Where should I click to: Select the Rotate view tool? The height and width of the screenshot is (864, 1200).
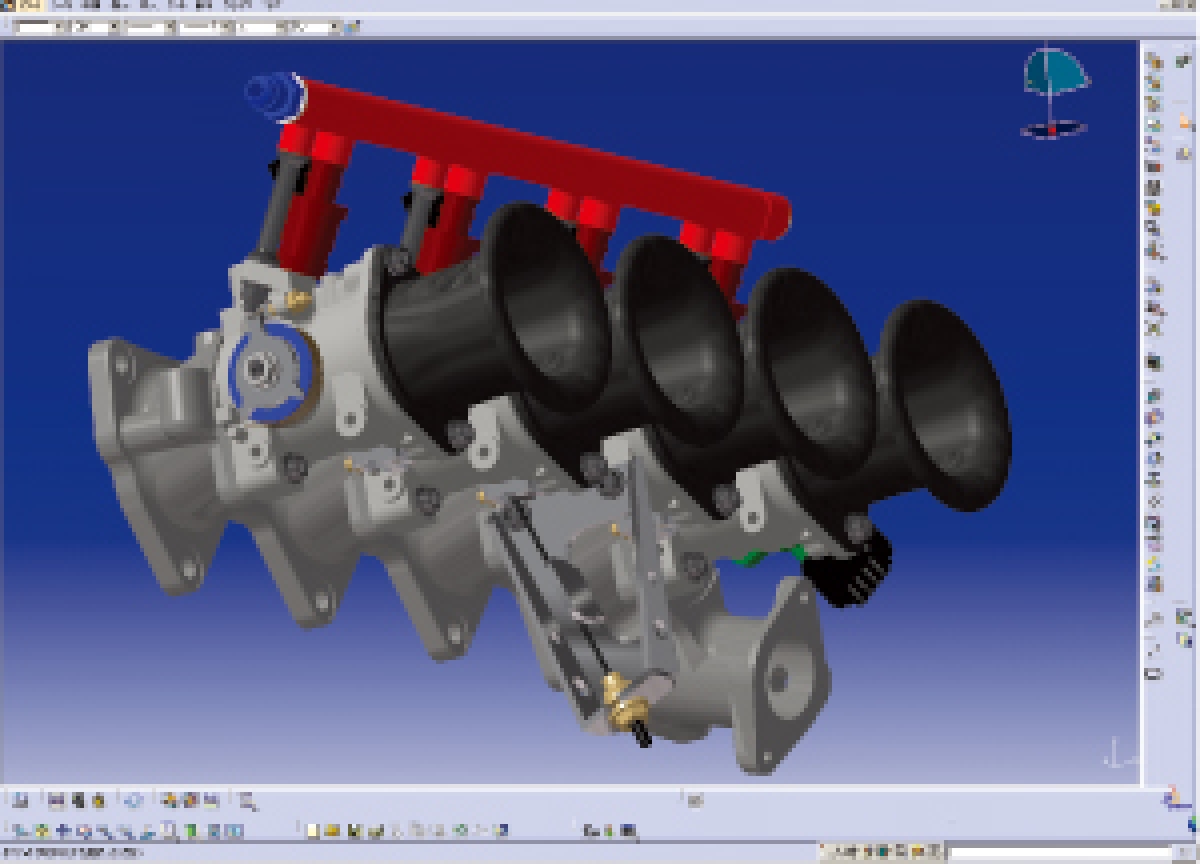point(84,829)
